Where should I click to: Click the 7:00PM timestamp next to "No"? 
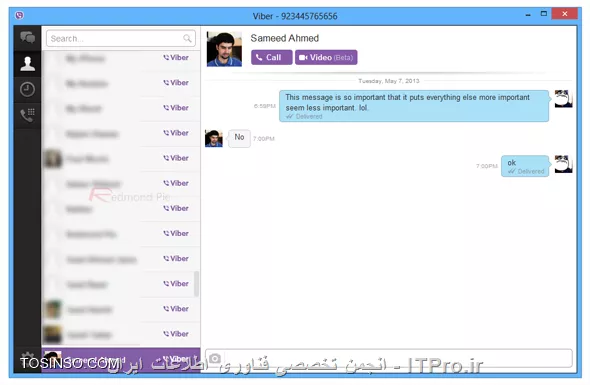264,138
